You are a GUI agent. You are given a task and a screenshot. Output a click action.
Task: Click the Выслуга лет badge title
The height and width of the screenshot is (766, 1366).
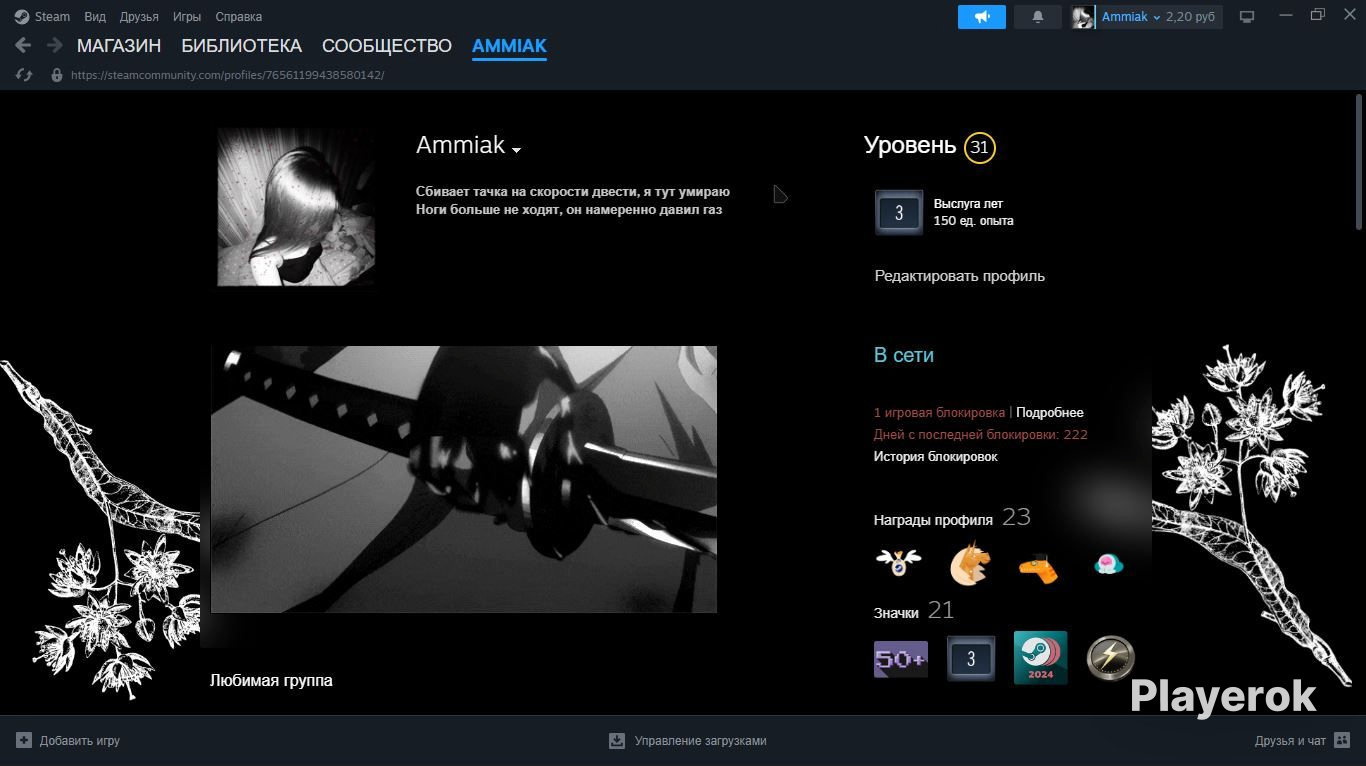pos(968,204)
